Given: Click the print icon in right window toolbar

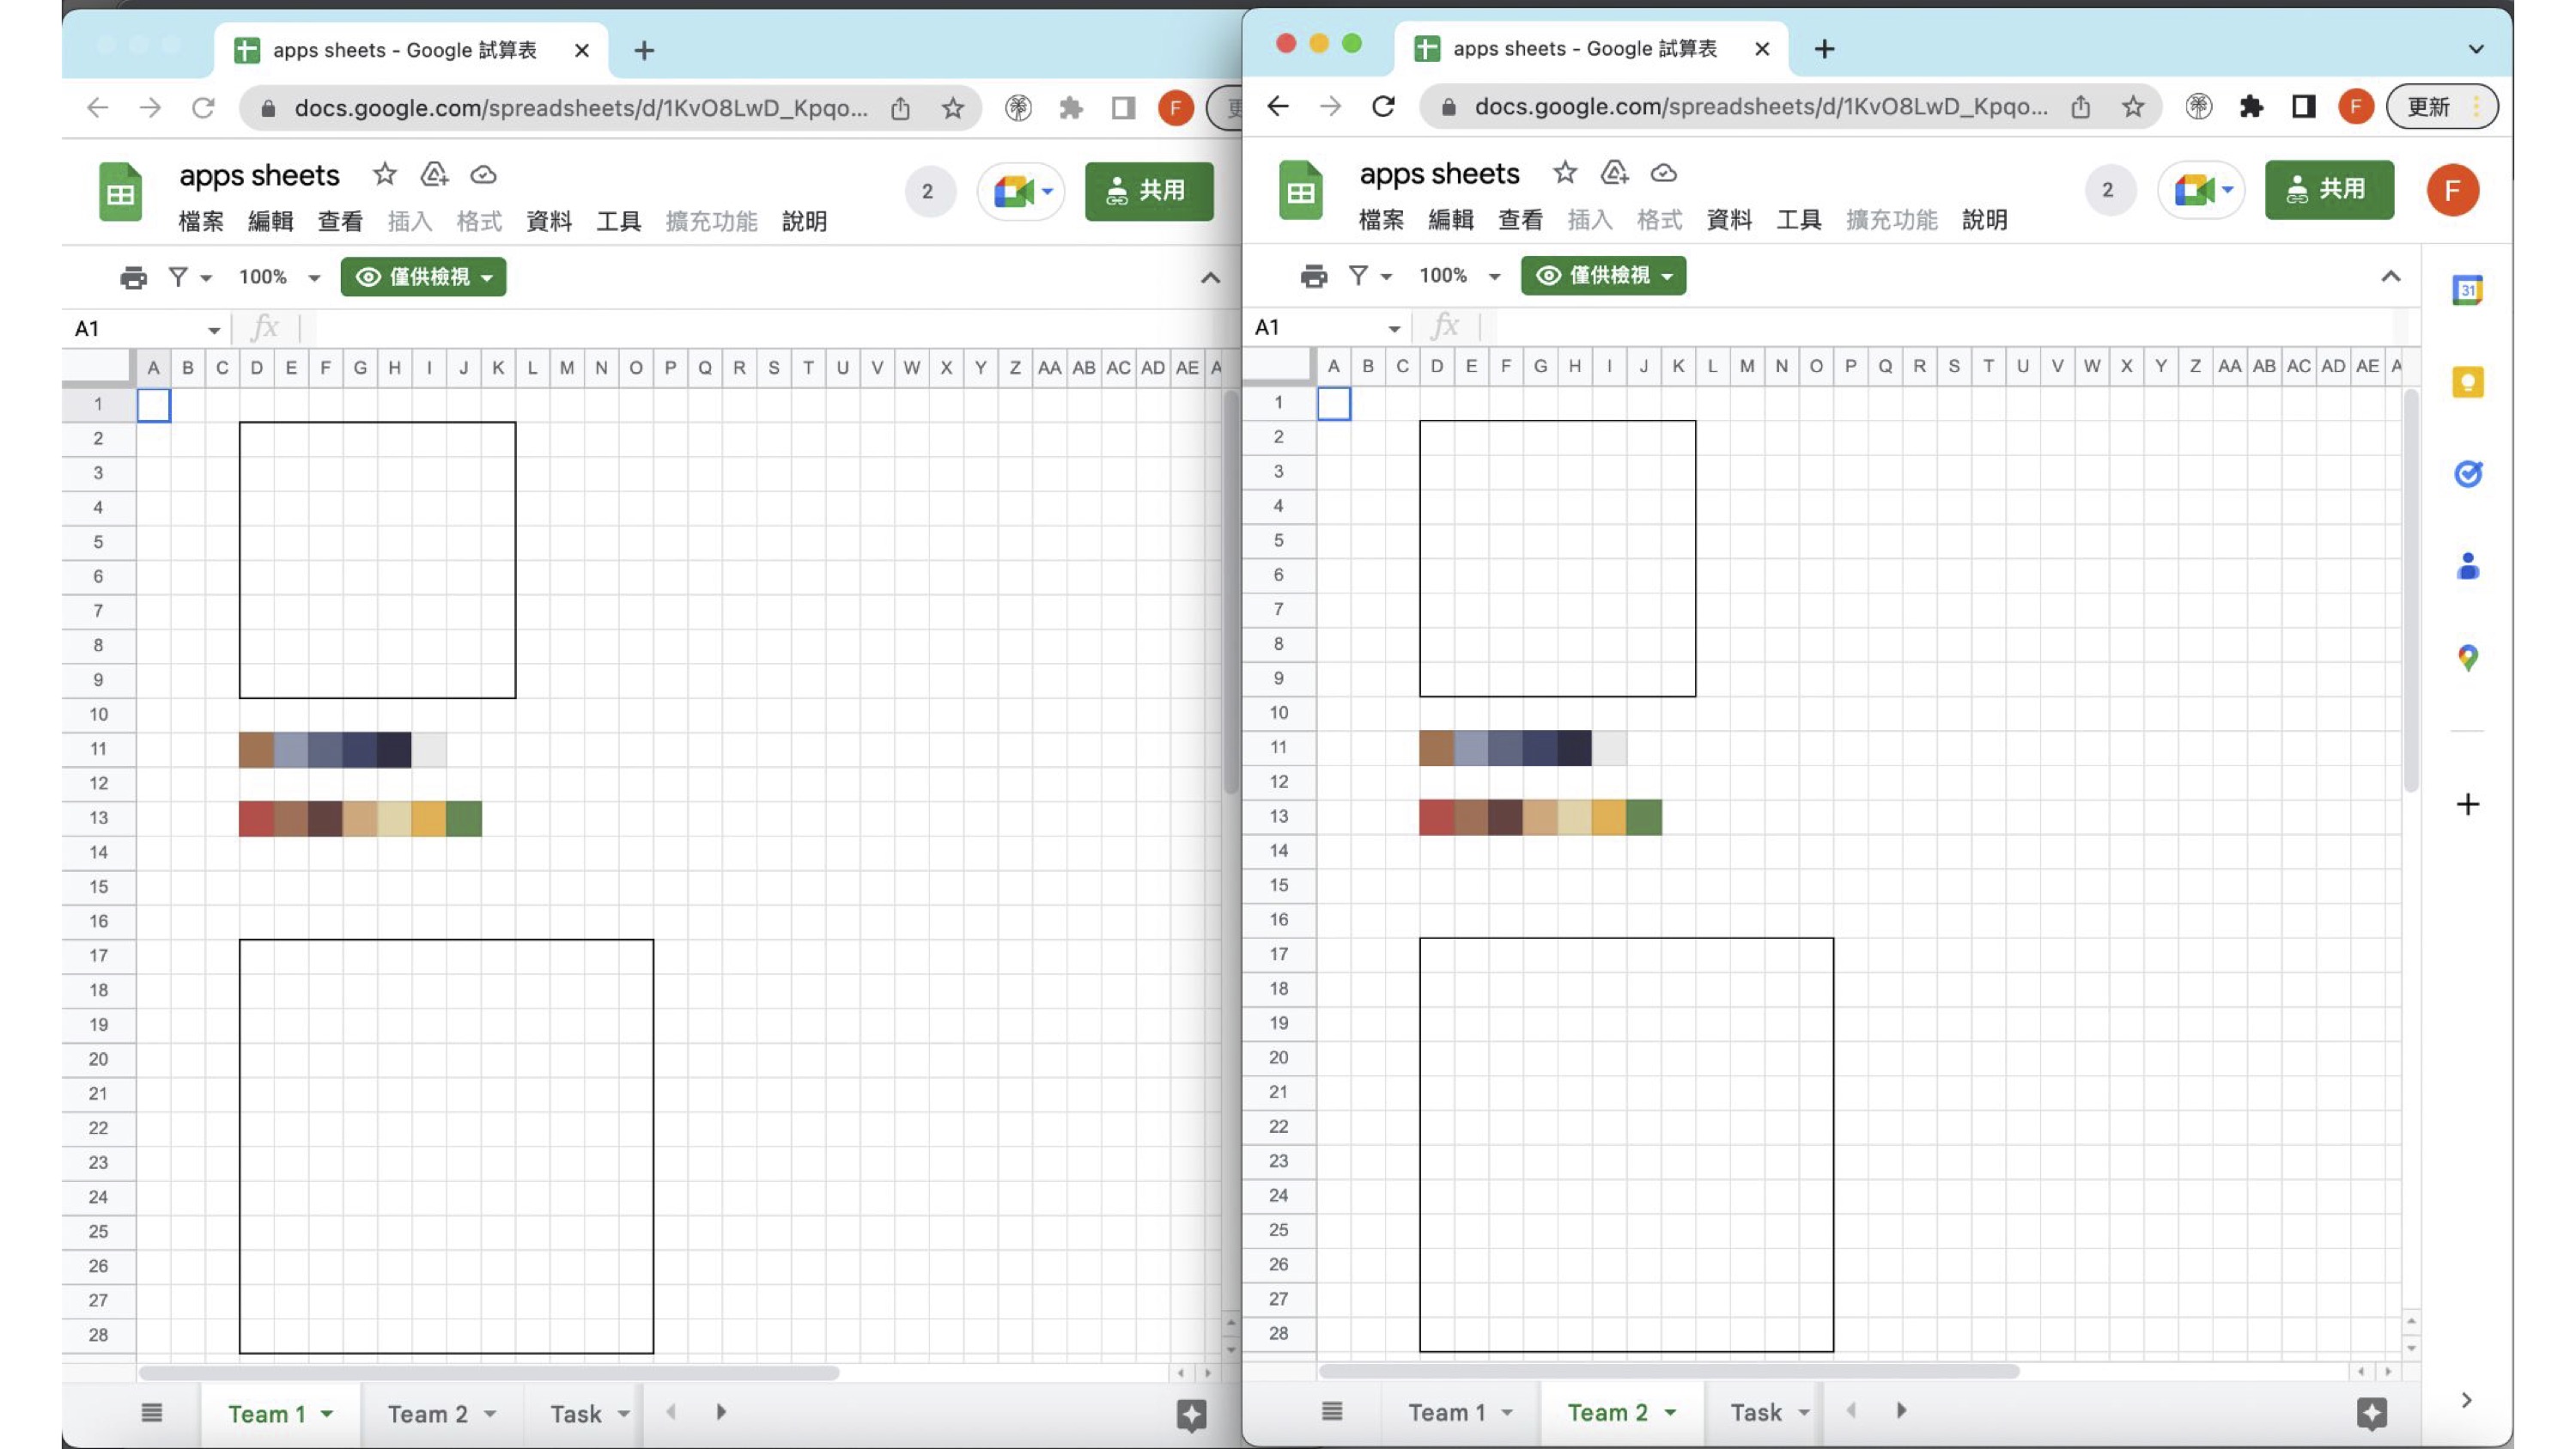Looking at the screenshot, I should (x=1313, y=276).
